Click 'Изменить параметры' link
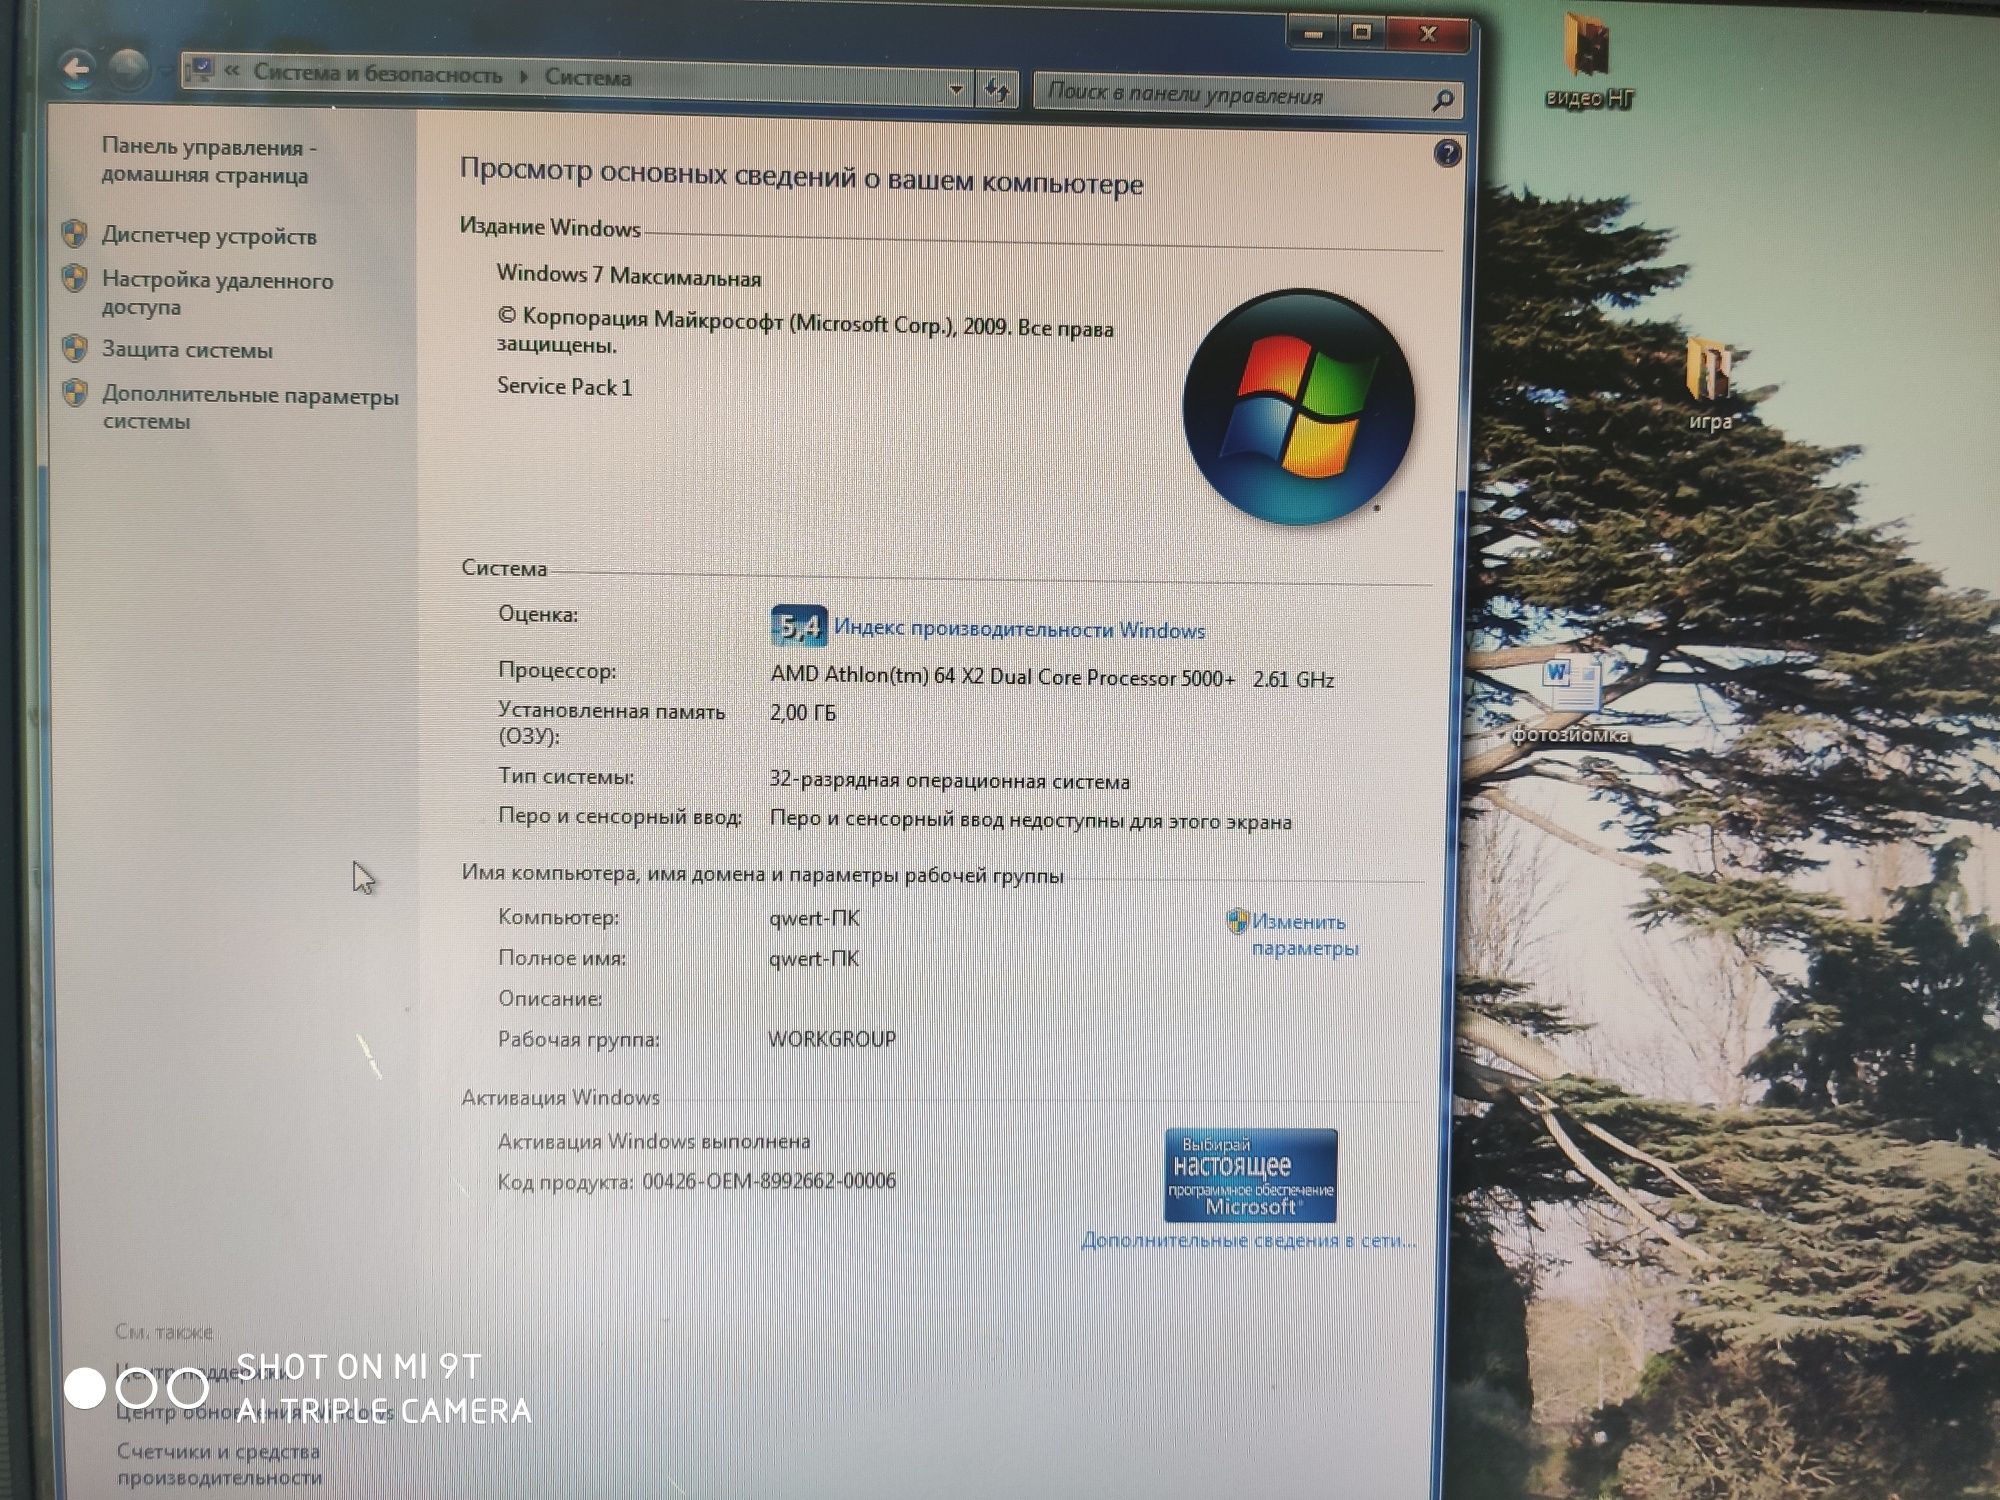 click(1304, 935)
